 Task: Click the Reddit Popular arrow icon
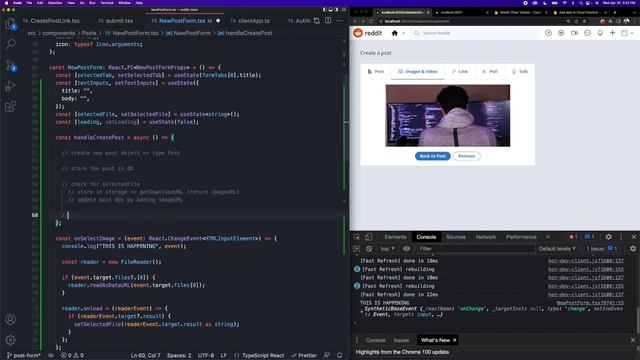(548, 33)
